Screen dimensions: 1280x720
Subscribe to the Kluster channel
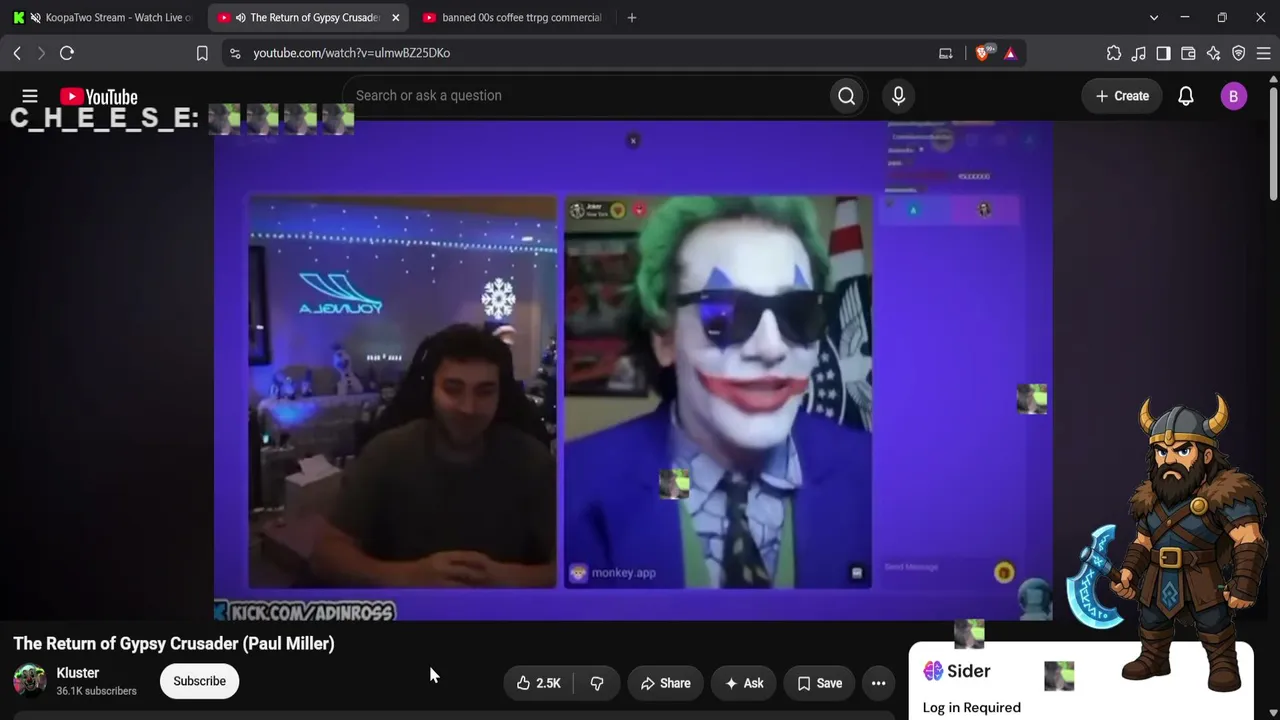click(x=199, y=681)
